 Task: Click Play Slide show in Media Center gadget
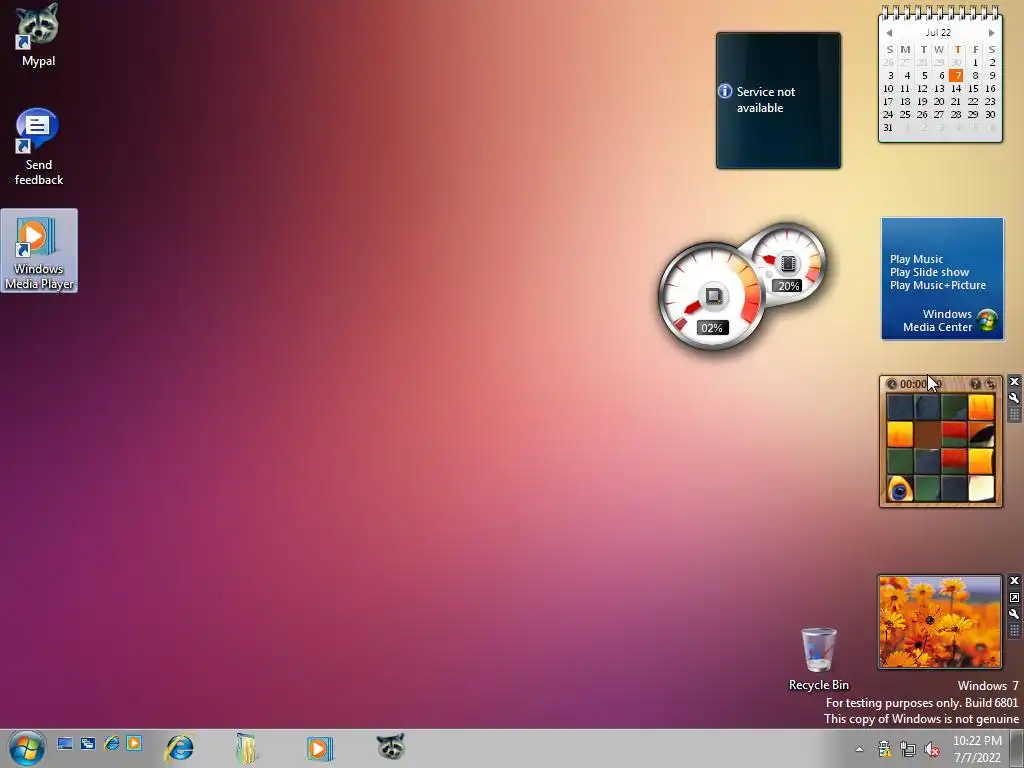929,272
